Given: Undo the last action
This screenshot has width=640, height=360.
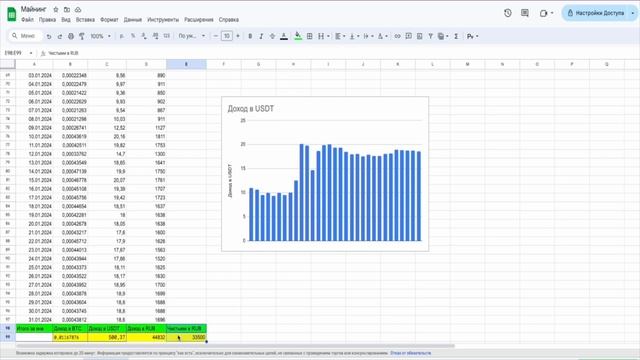Looking at the screenshot, I should pos(49,36).
